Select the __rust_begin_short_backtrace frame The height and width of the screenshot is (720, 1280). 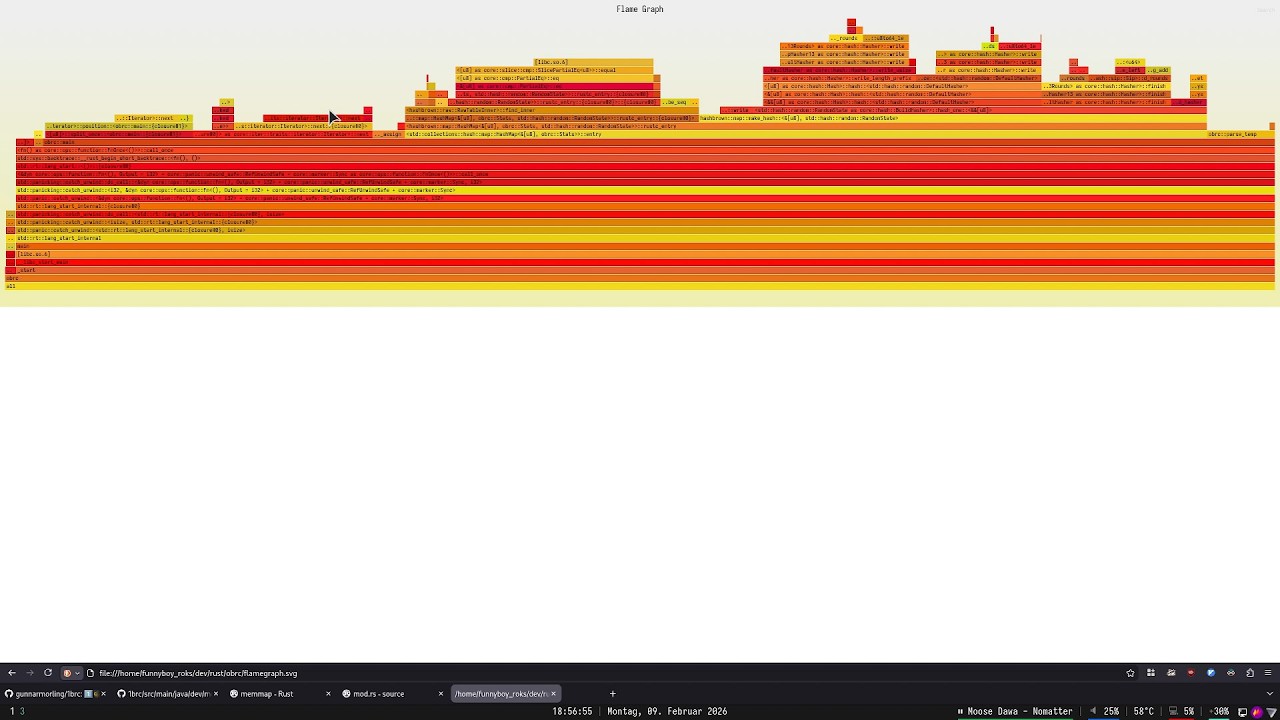(645, 158)
